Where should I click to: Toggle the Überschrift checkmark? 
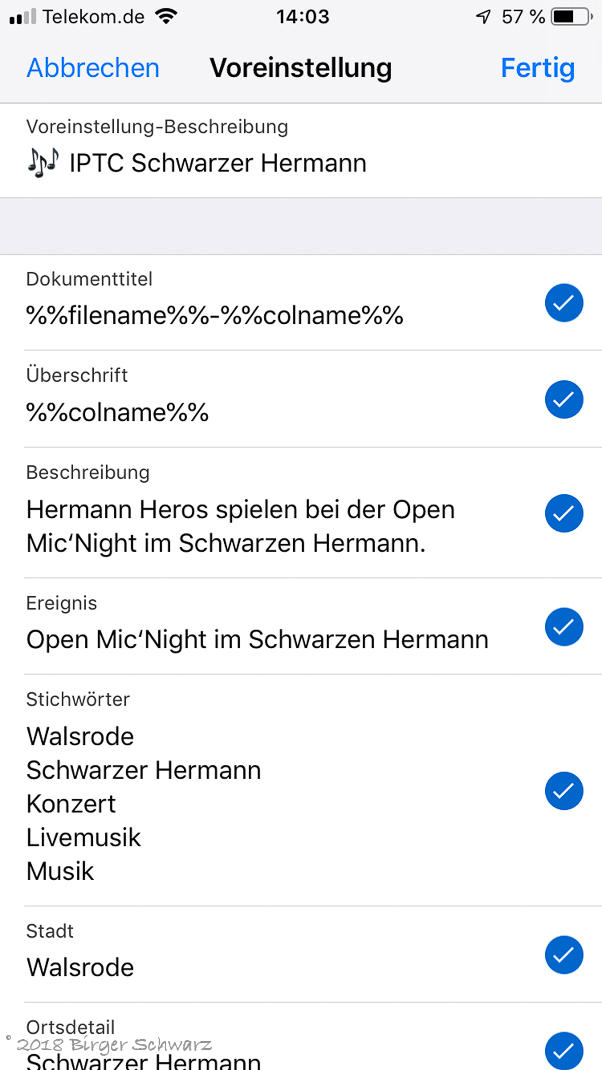(x=564, y=399)
